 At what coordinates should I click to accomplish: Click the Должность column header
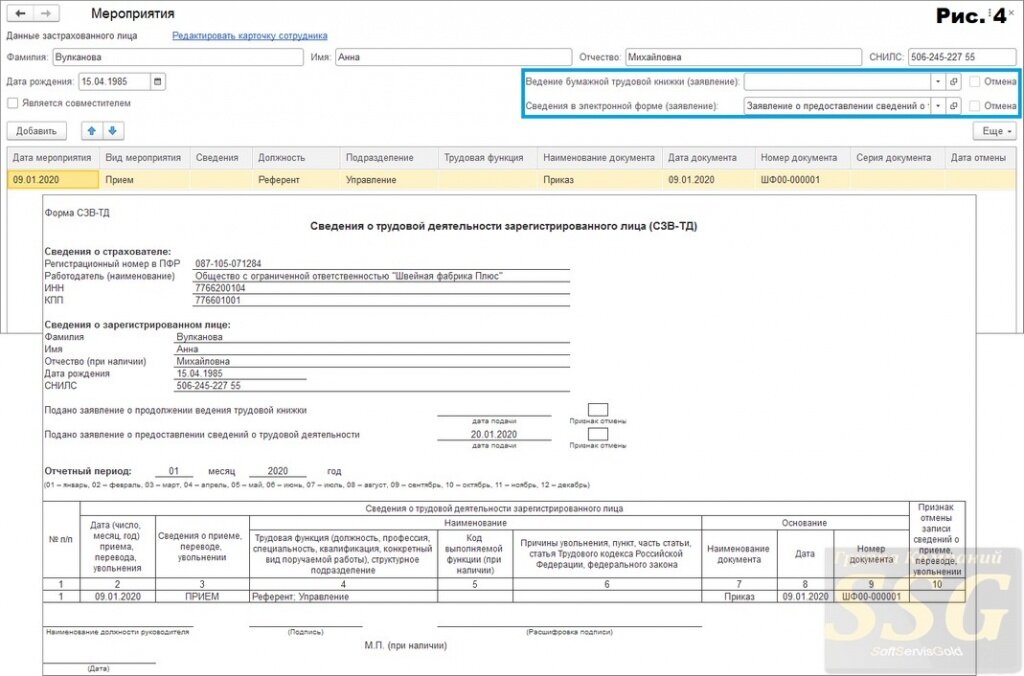(x=296, y=157)
